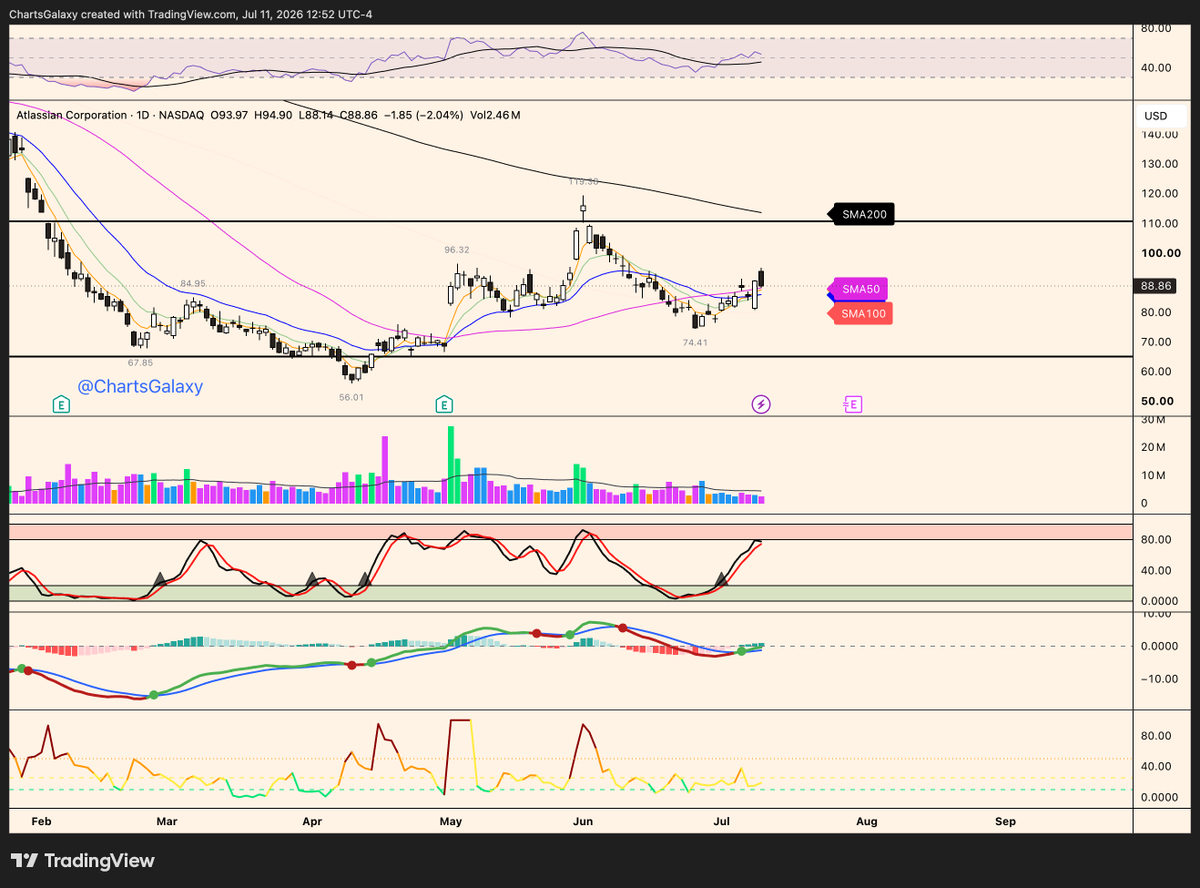This screenshot has height=888, width=1200.
Task: Click the purple upcoming earnings E icon
Action: coord(853,404)
